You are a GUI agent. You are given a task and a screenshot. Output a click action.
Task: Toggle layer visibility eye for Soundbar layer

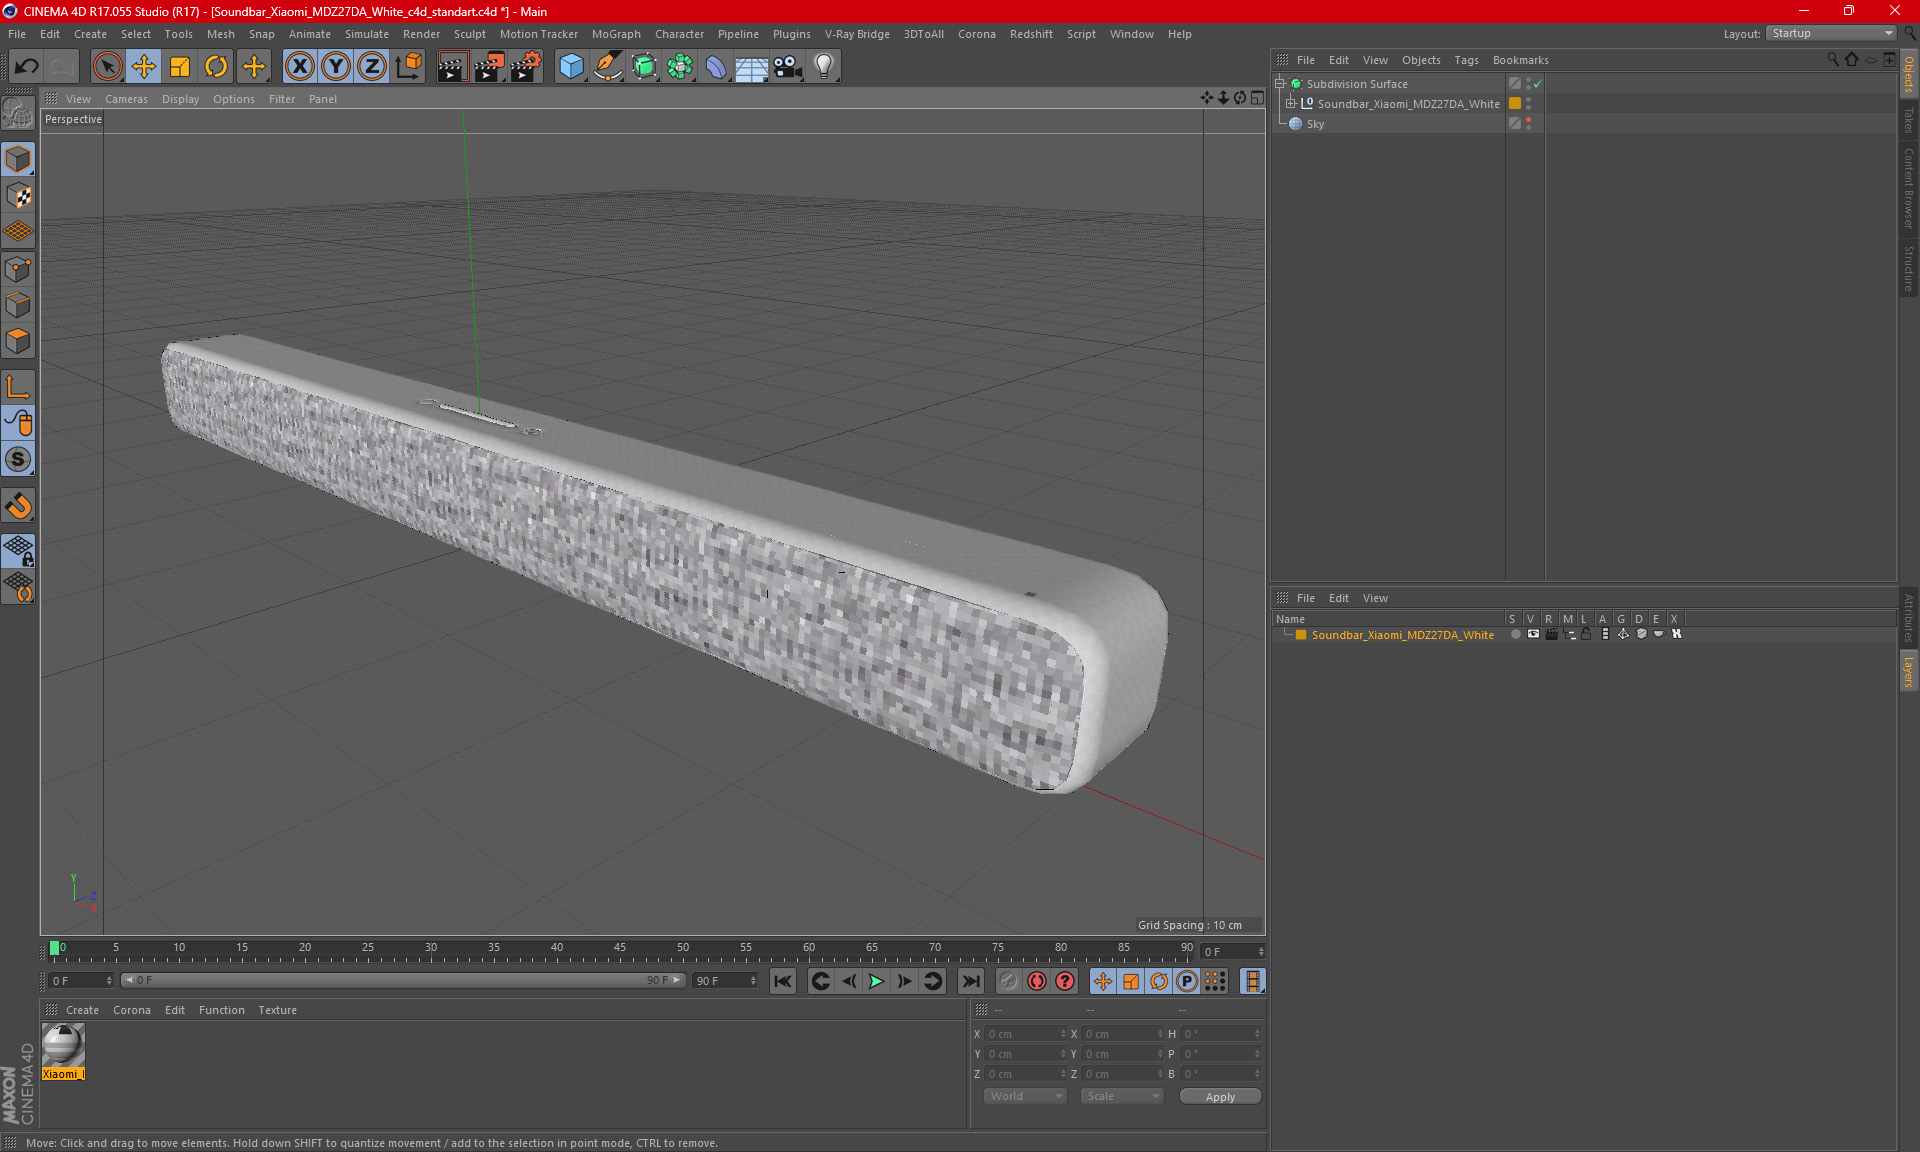(1533, 635)
